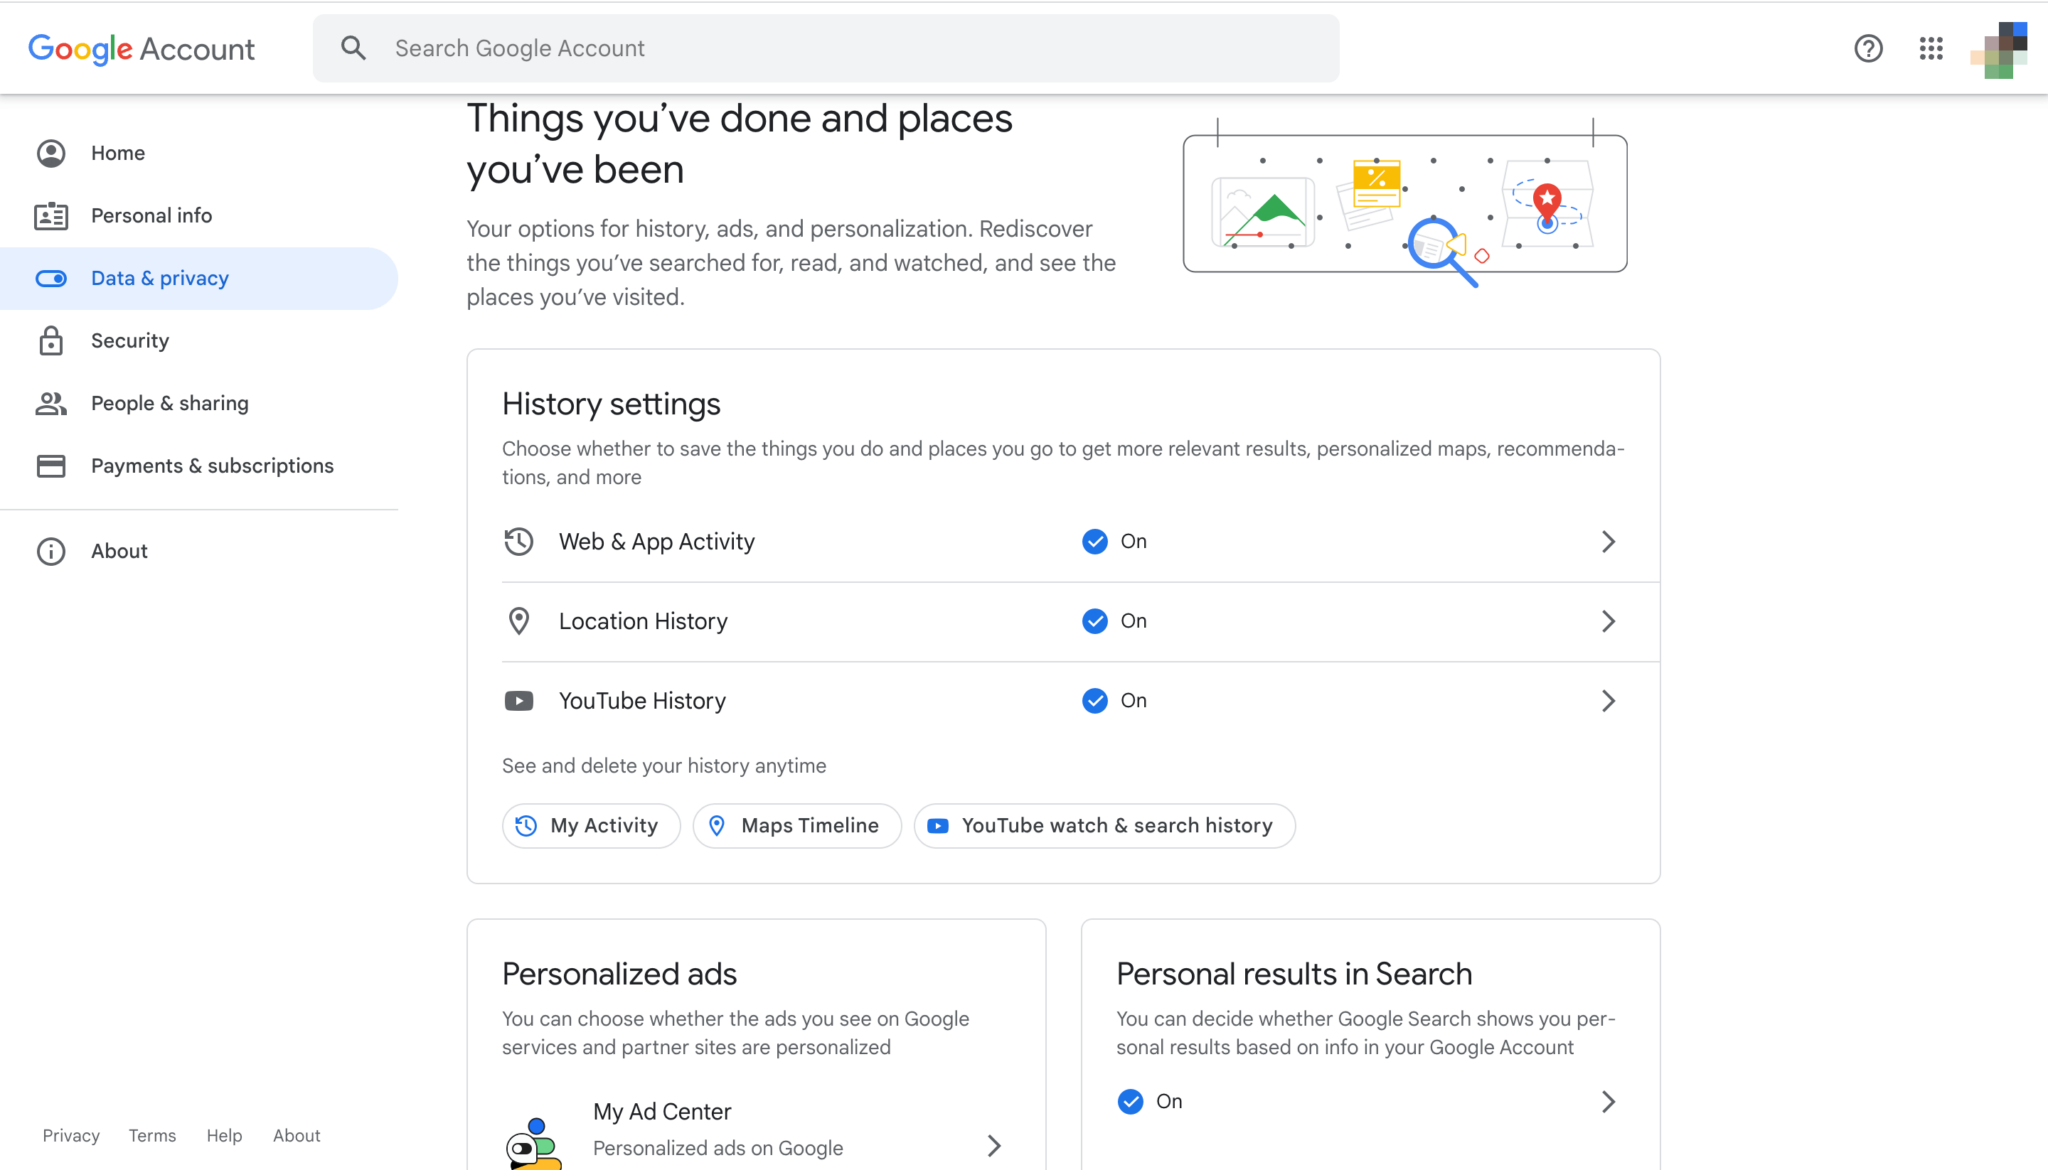The width and height of the screenshot is (2048, 1170).
Task: Click the YouTube History play icon
Action: tap(519, 701)
